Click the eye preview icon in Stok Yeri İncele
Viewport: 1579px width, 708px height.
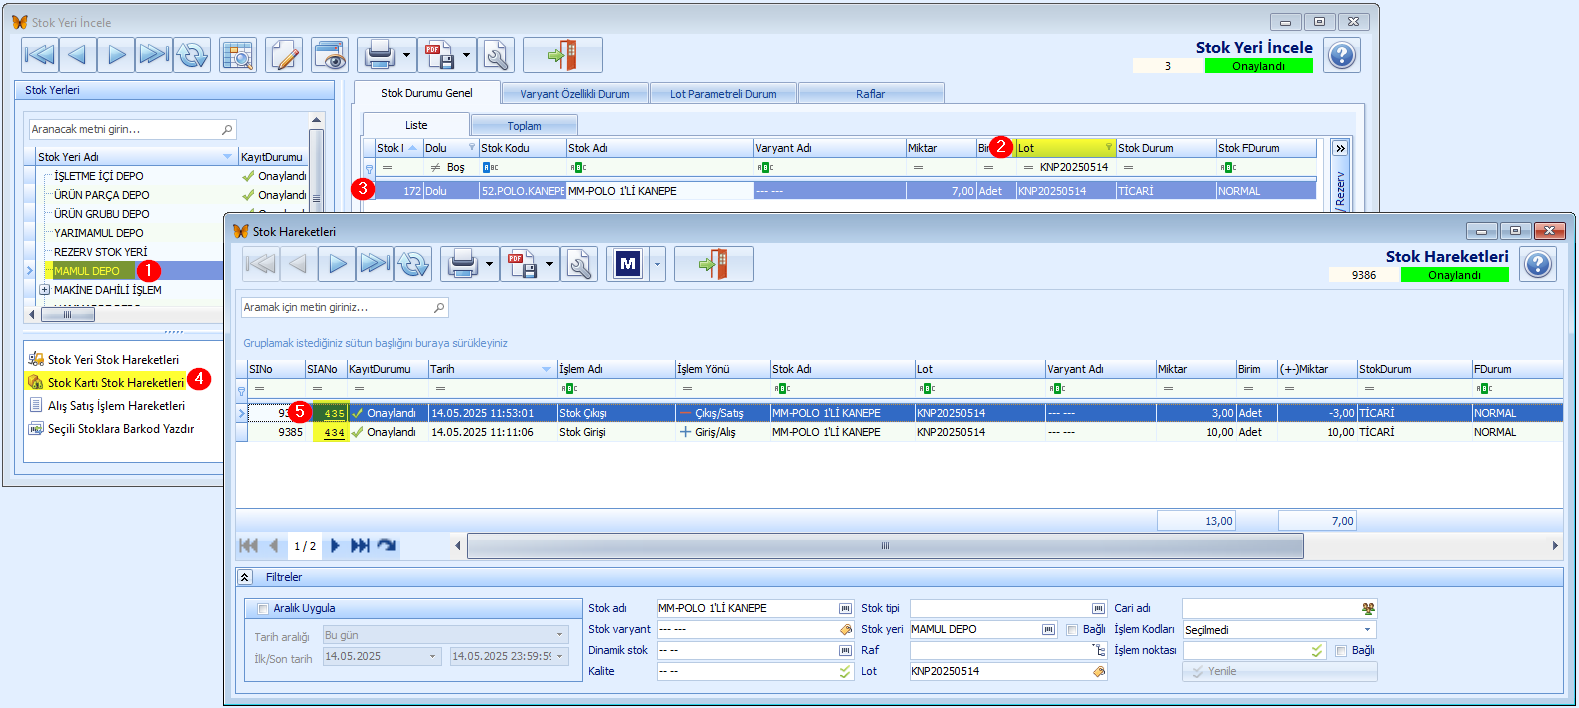[330, 55]
